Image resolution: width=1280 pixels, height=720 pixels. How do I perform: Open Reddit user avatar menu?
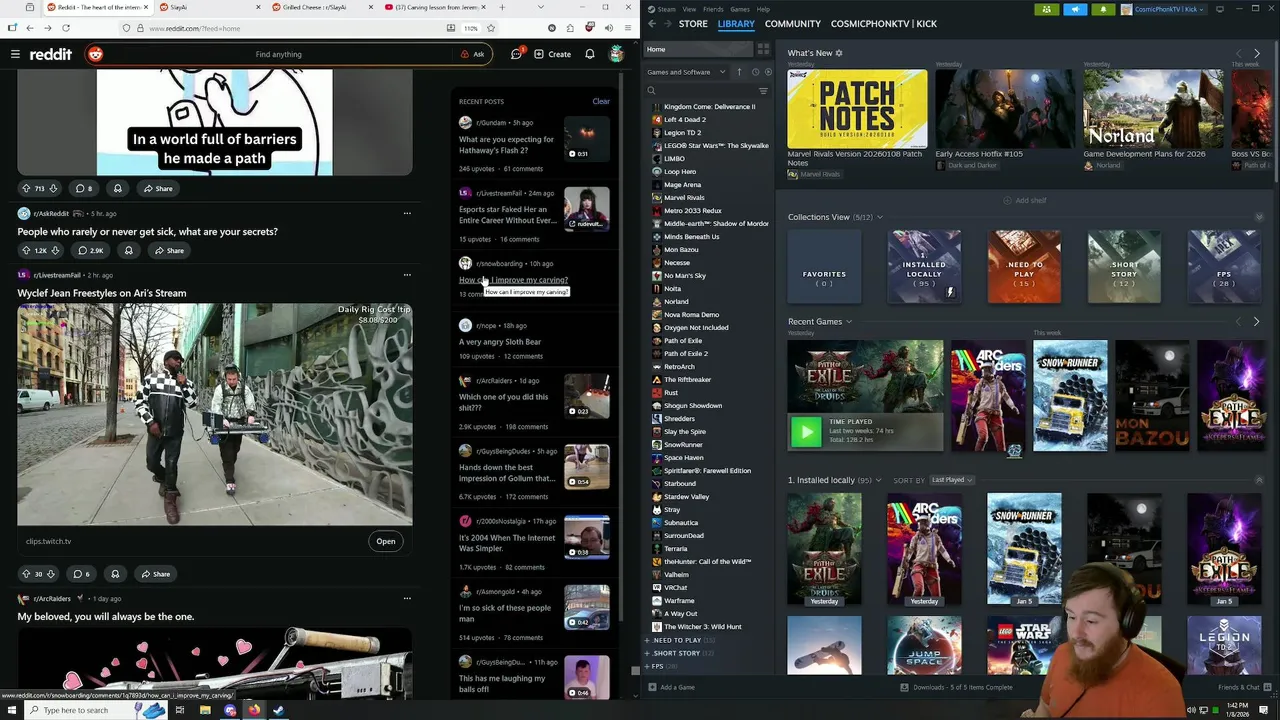pyautogui.click(x=617, y=54)
